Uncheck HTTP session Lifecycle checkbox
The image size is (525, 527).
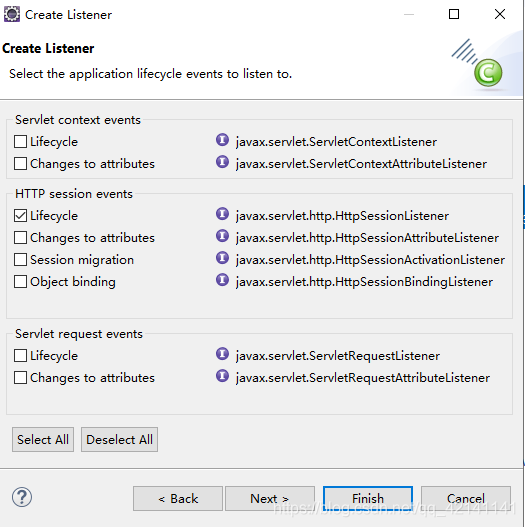pos(21,215)
